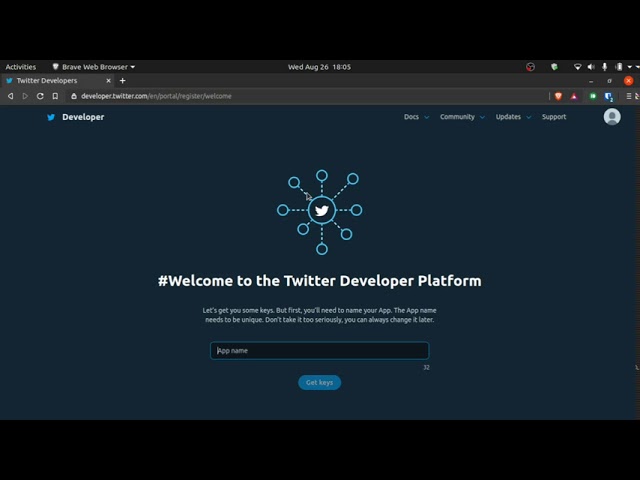Go back with the browser back arrow
The image size is (640, 480).
[11, 96]
